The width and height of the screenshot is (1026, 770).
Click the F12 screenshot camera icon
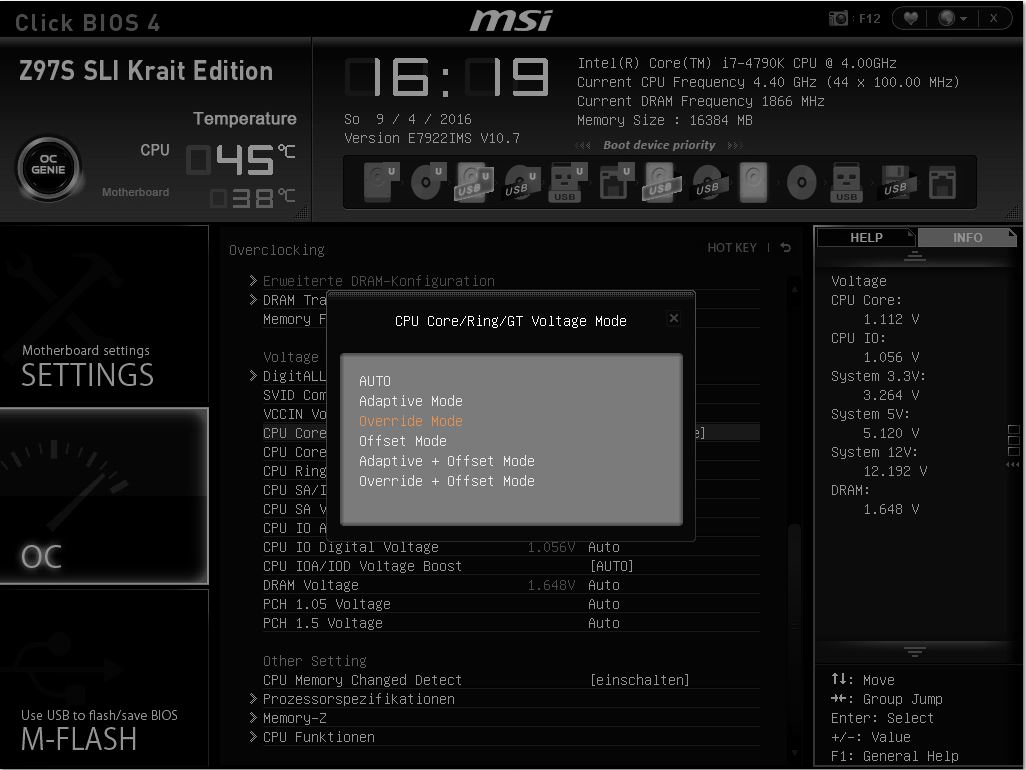838,18
